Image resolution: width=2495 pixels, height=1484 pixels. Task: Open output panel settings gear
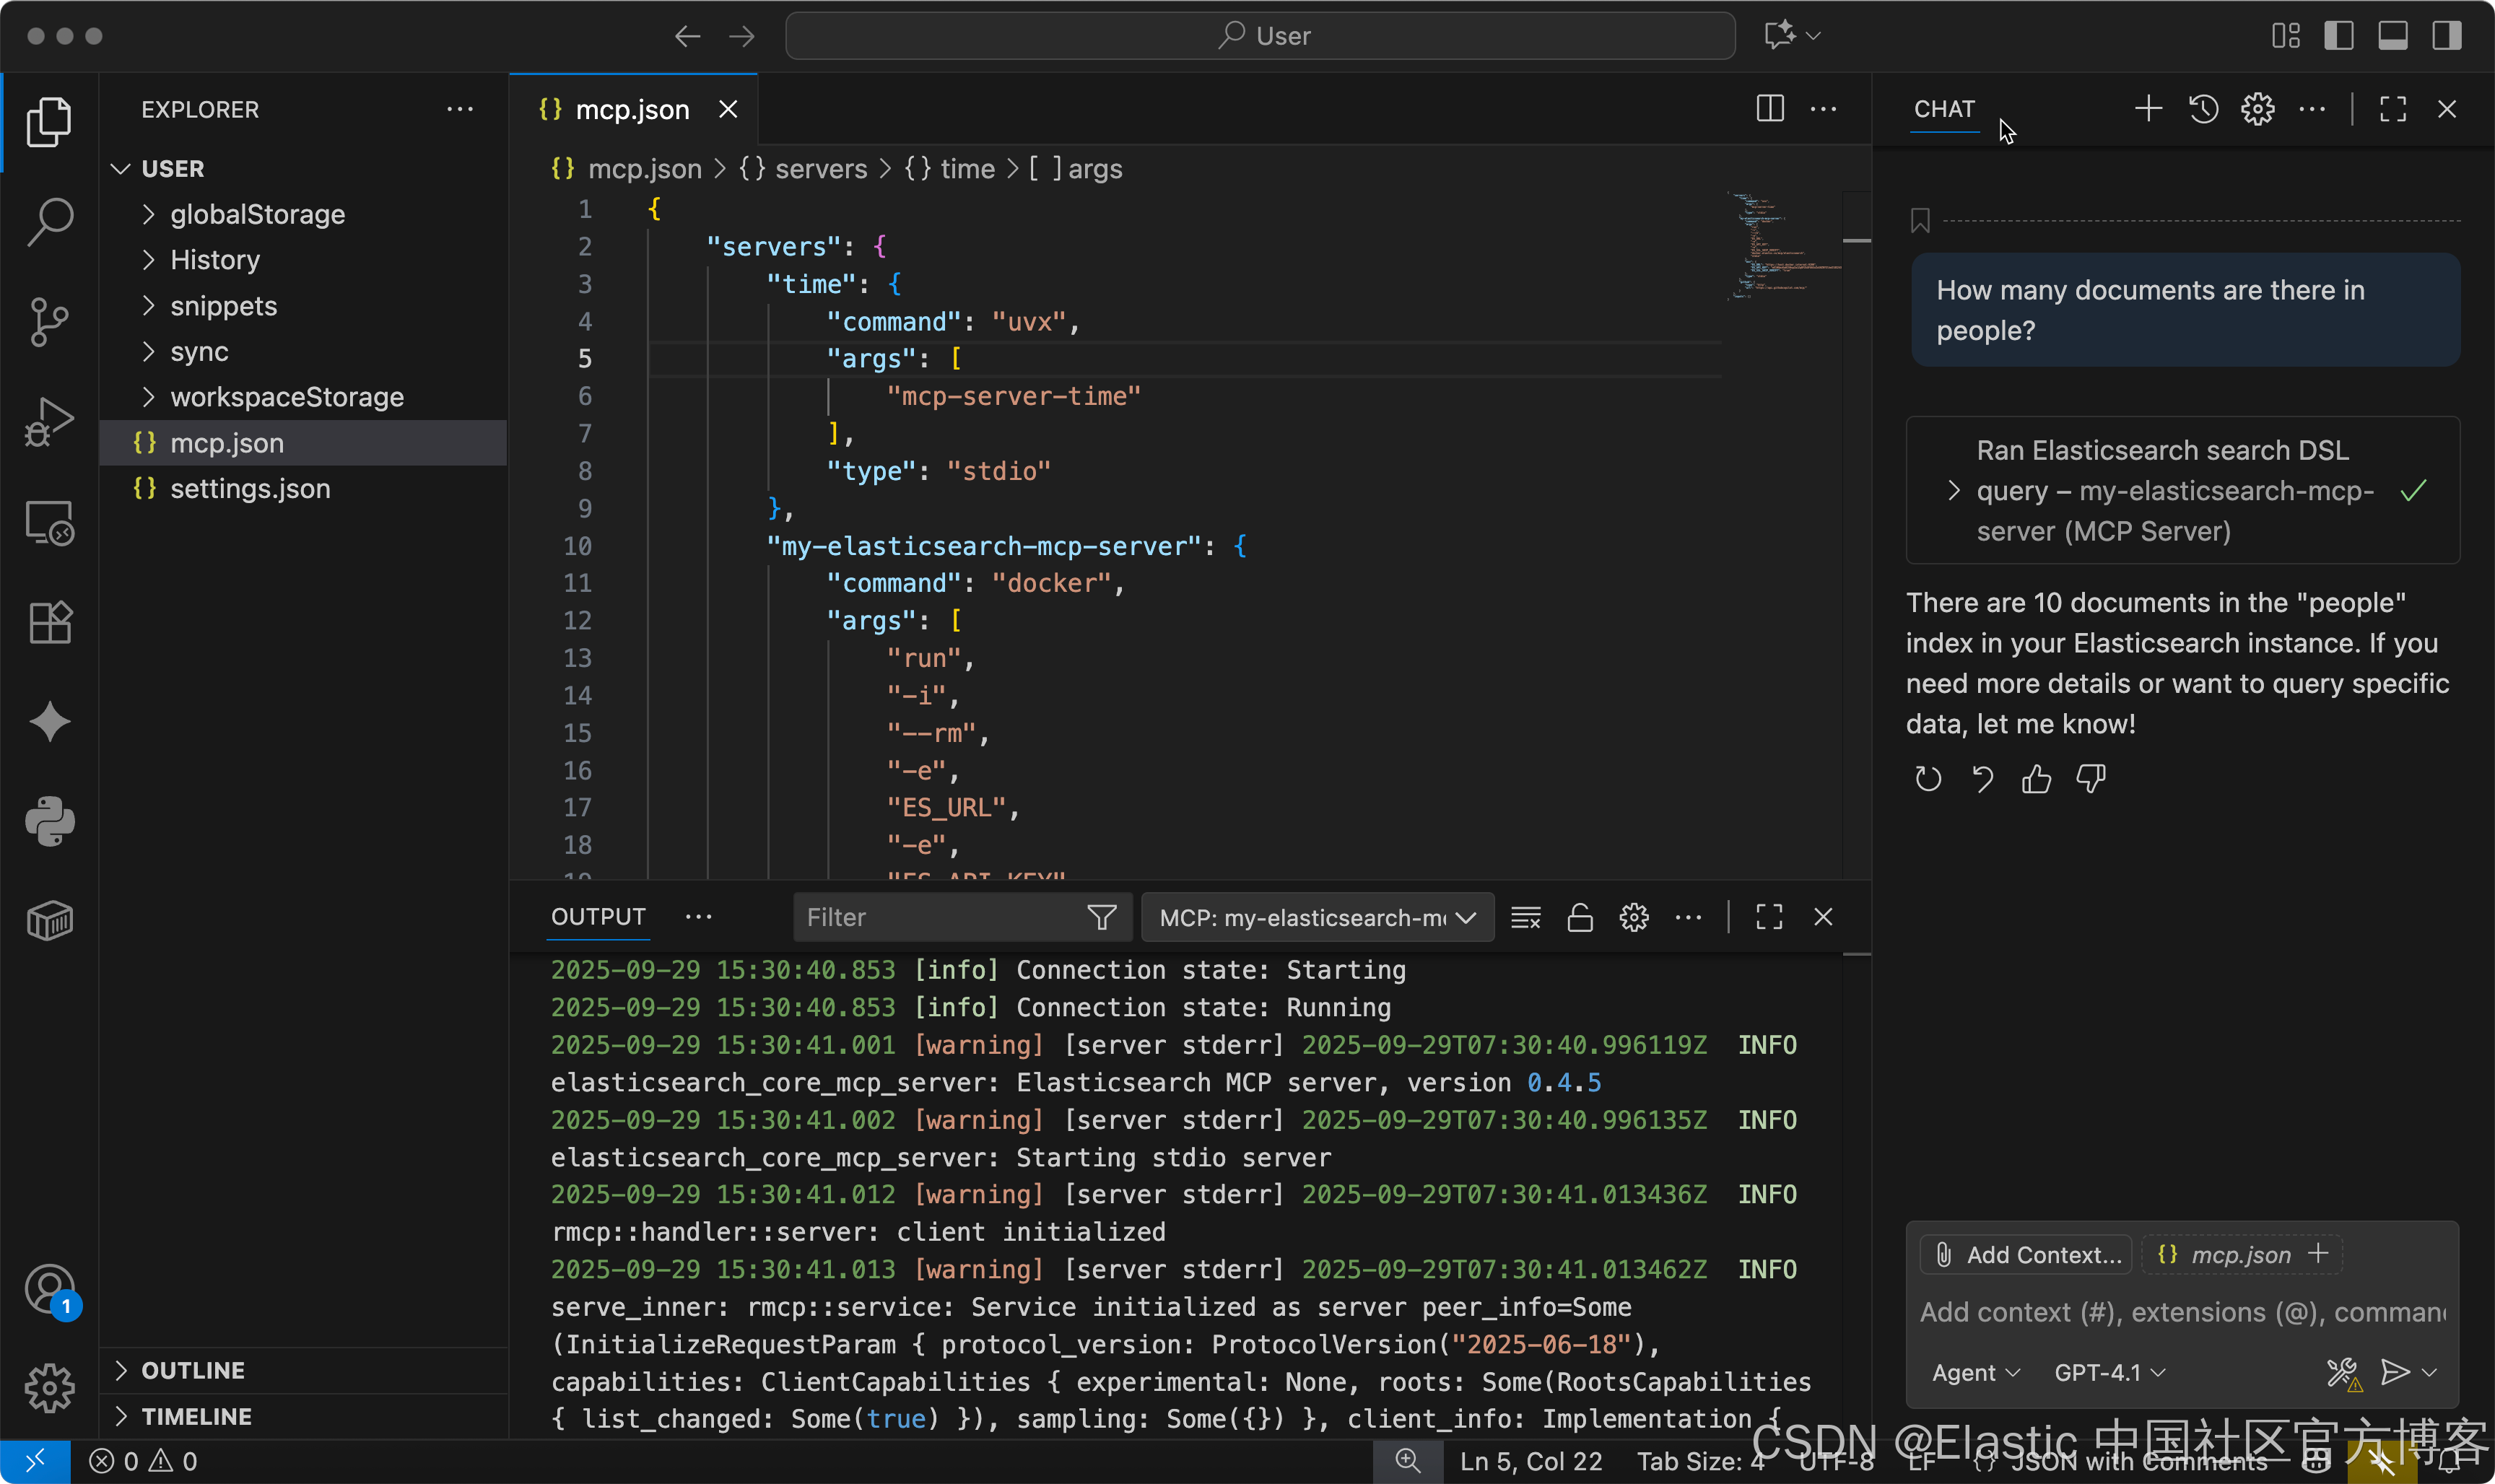(x=1634, y=917)
